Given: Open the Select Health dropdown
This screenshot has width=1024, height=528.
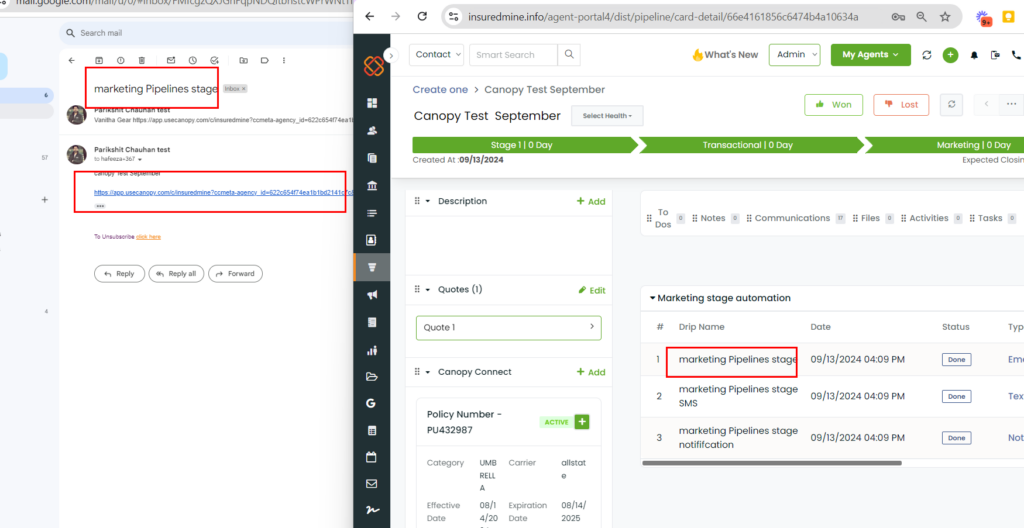Looking at the screenshot, I should pyautogui.click(x=607, y=116).
